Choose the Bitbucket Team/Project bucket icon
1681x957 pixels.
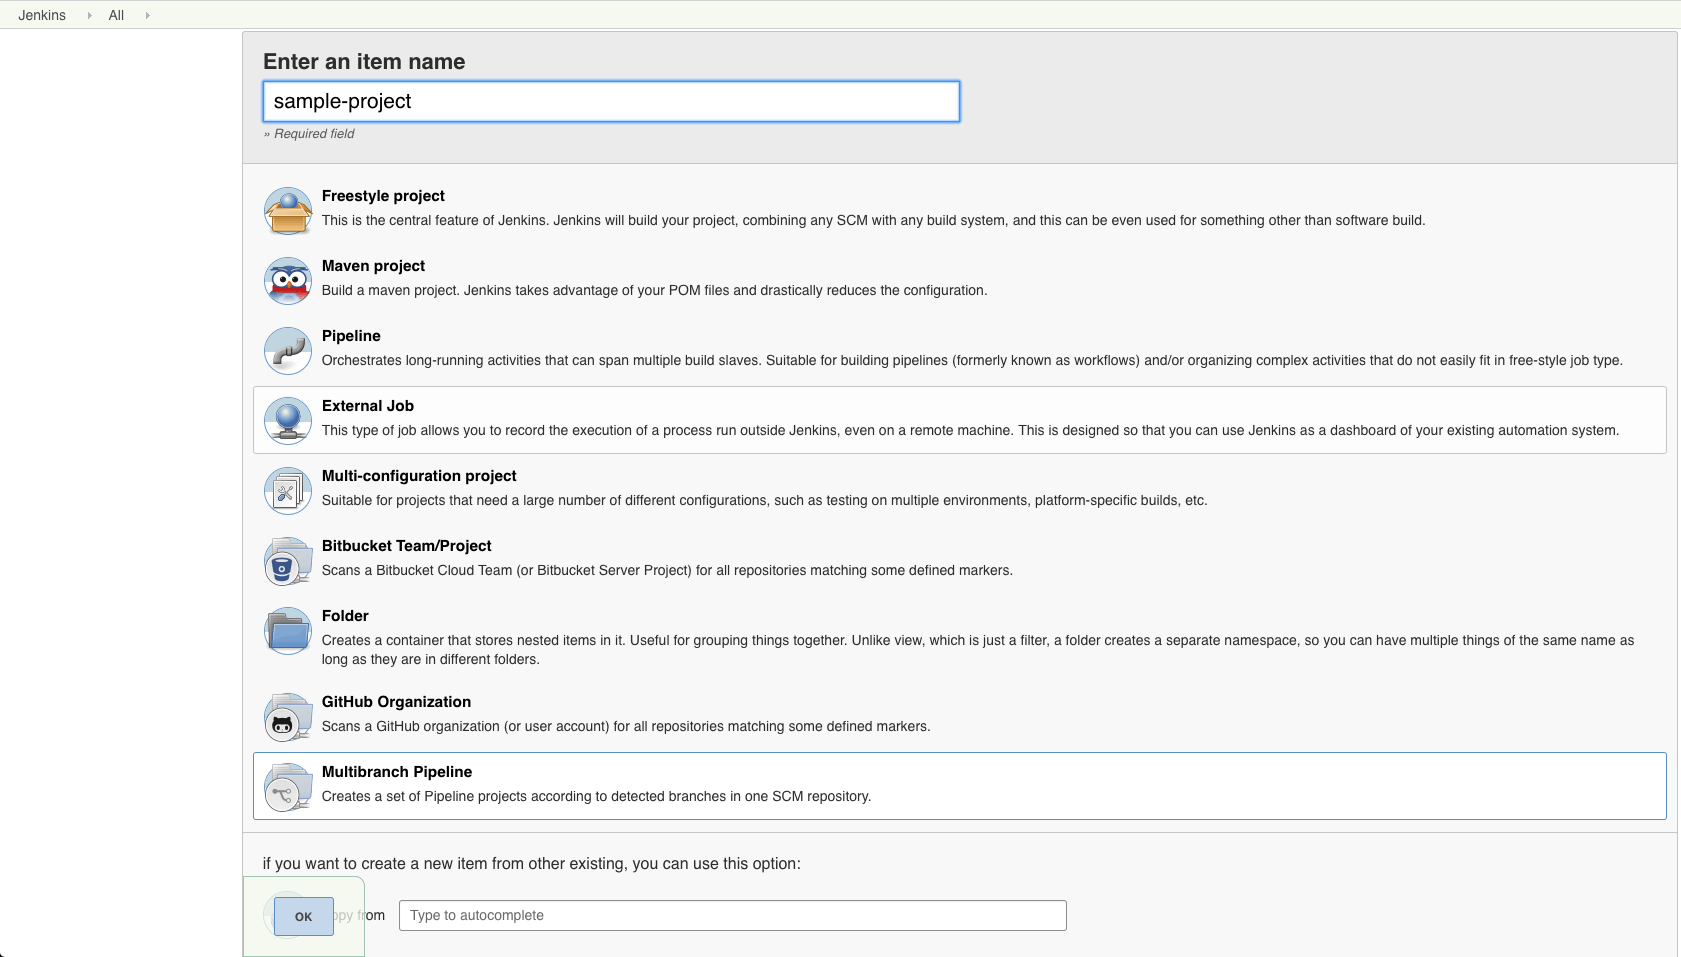[288, 561]
